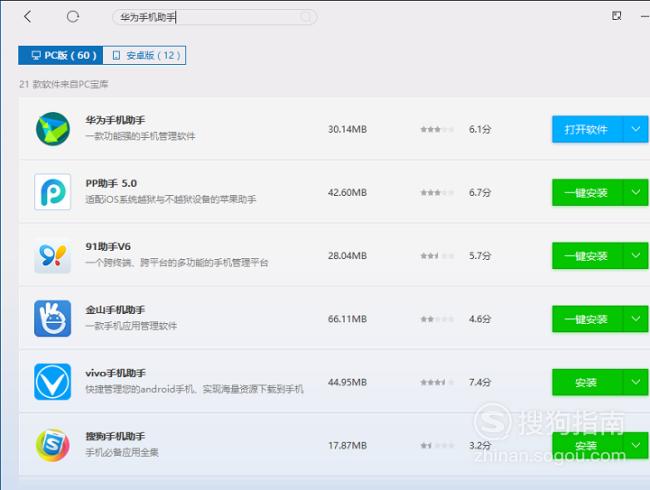Open the vivo手机助手 app icon
Viewport: 650px width, 490px height.
click(53, 382)
